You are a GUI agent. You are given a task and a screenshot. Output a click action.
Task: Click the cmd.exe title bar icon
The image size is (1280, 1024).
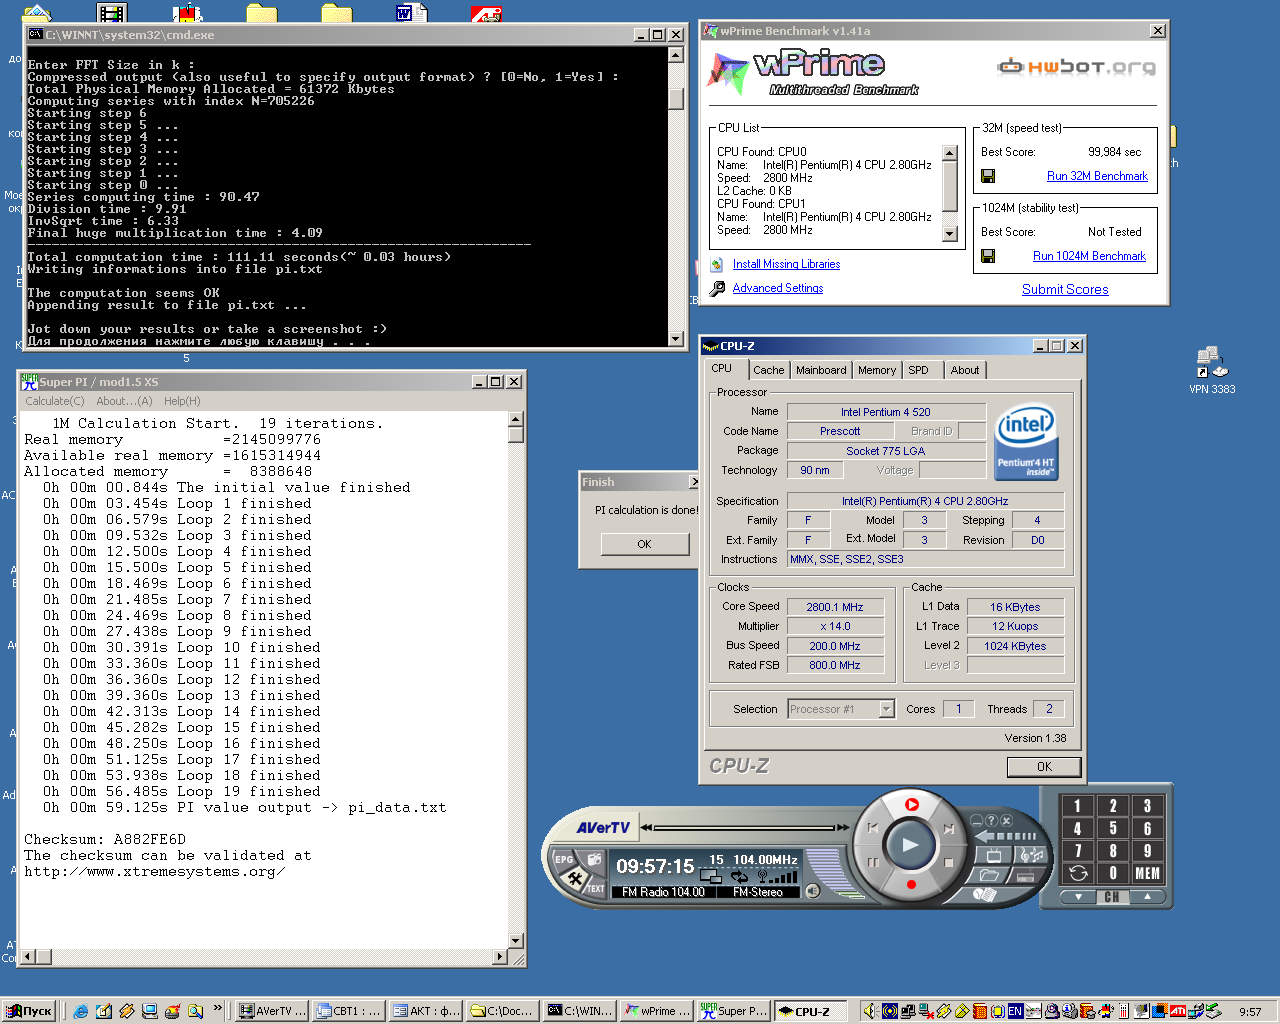point(35,34)
